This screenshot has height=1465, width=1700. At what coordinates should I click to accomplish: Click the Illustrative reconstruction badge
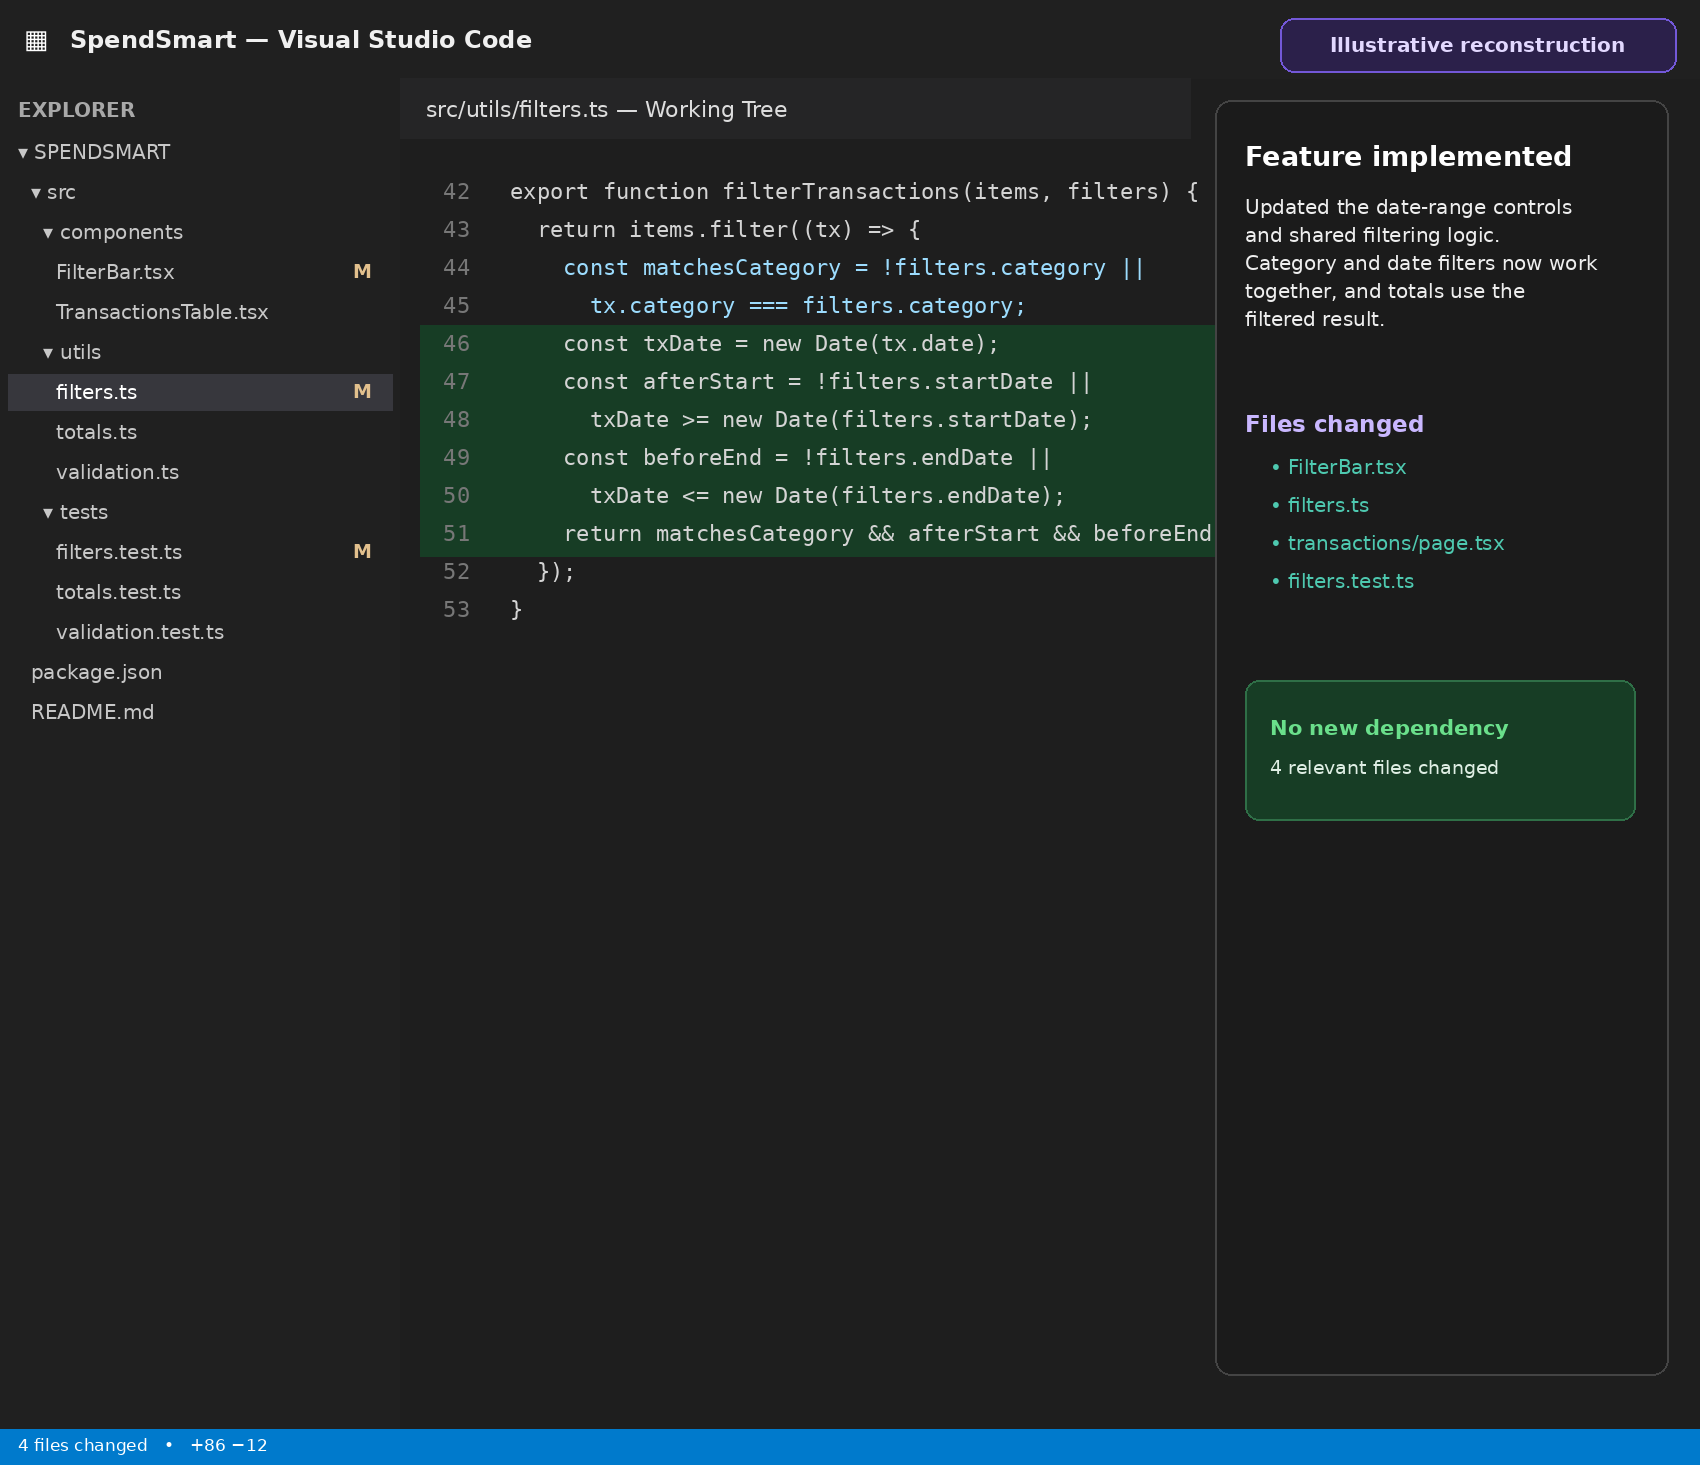[1478, 45]
